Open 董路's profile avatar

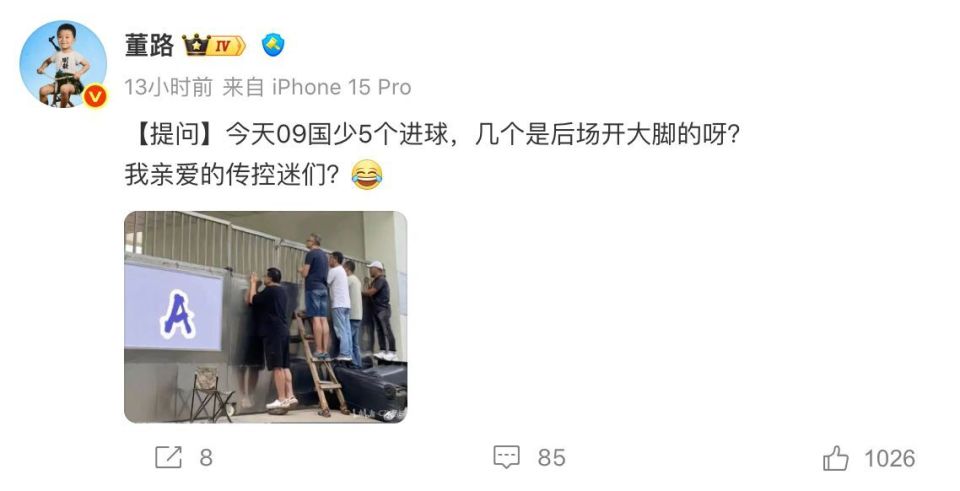click(x=63, y=64)
